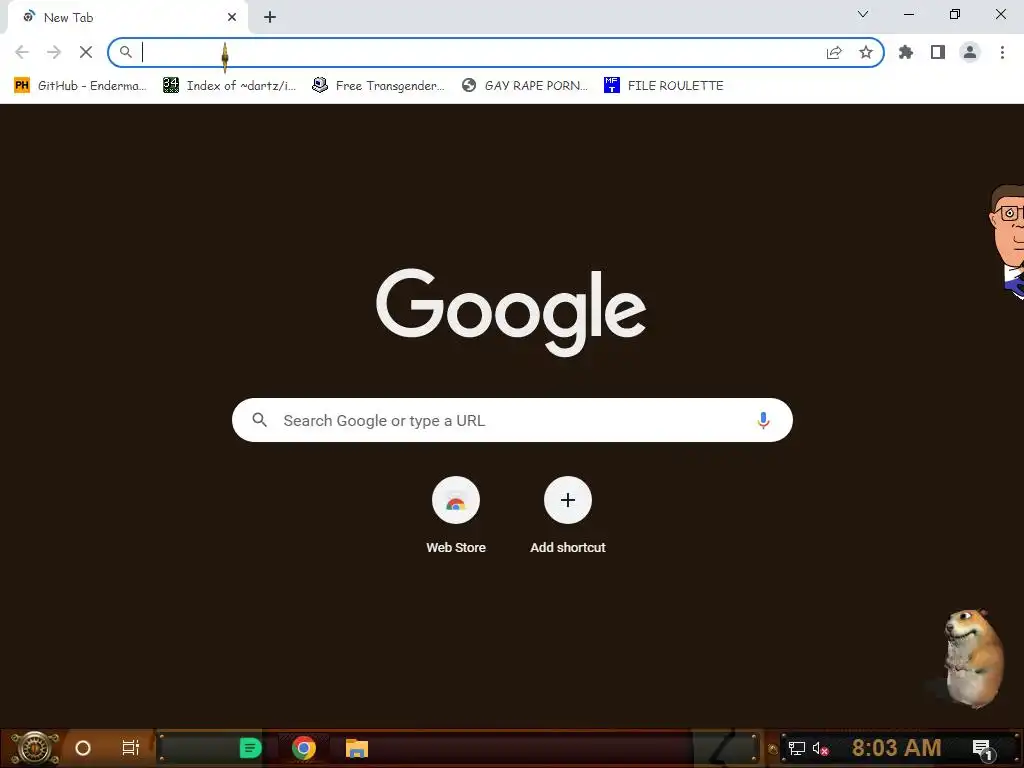This screenshot has height=768, width=1024.
Task: Click the muted volume icon in the tray
Action: (x=820, y=748)
